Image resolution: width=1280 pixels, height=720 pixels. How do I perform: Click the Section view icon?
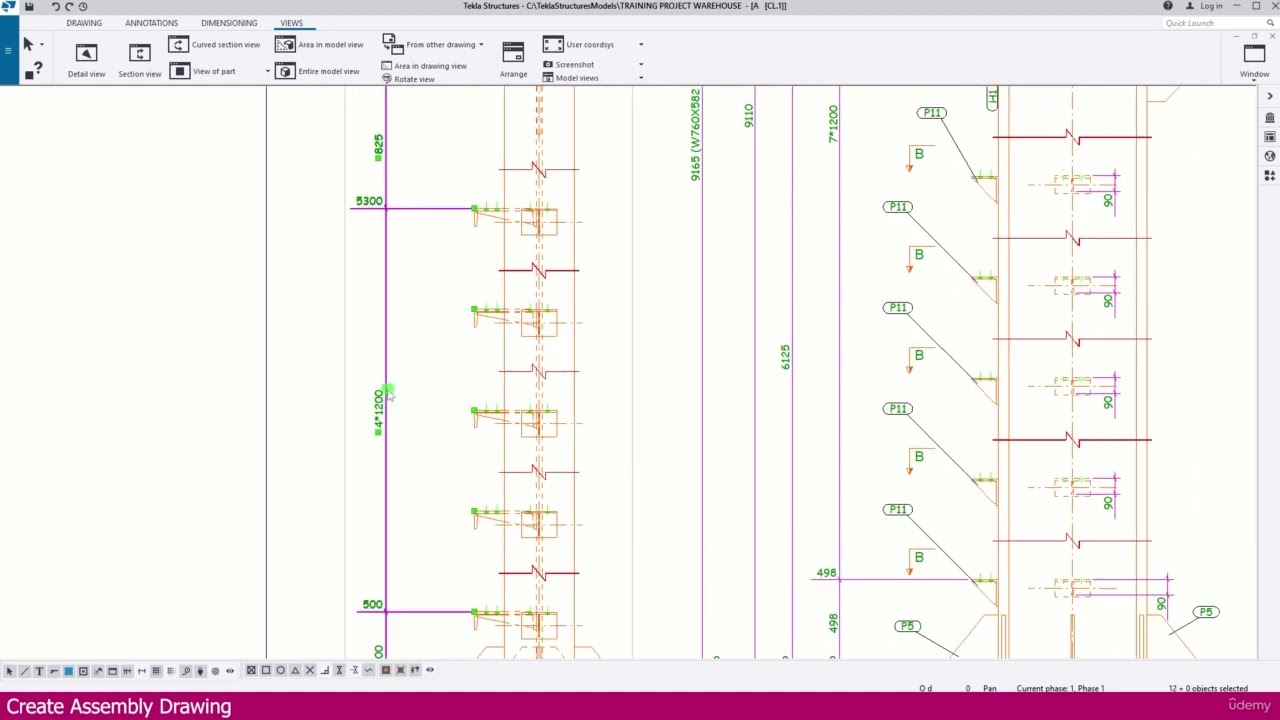140,53
